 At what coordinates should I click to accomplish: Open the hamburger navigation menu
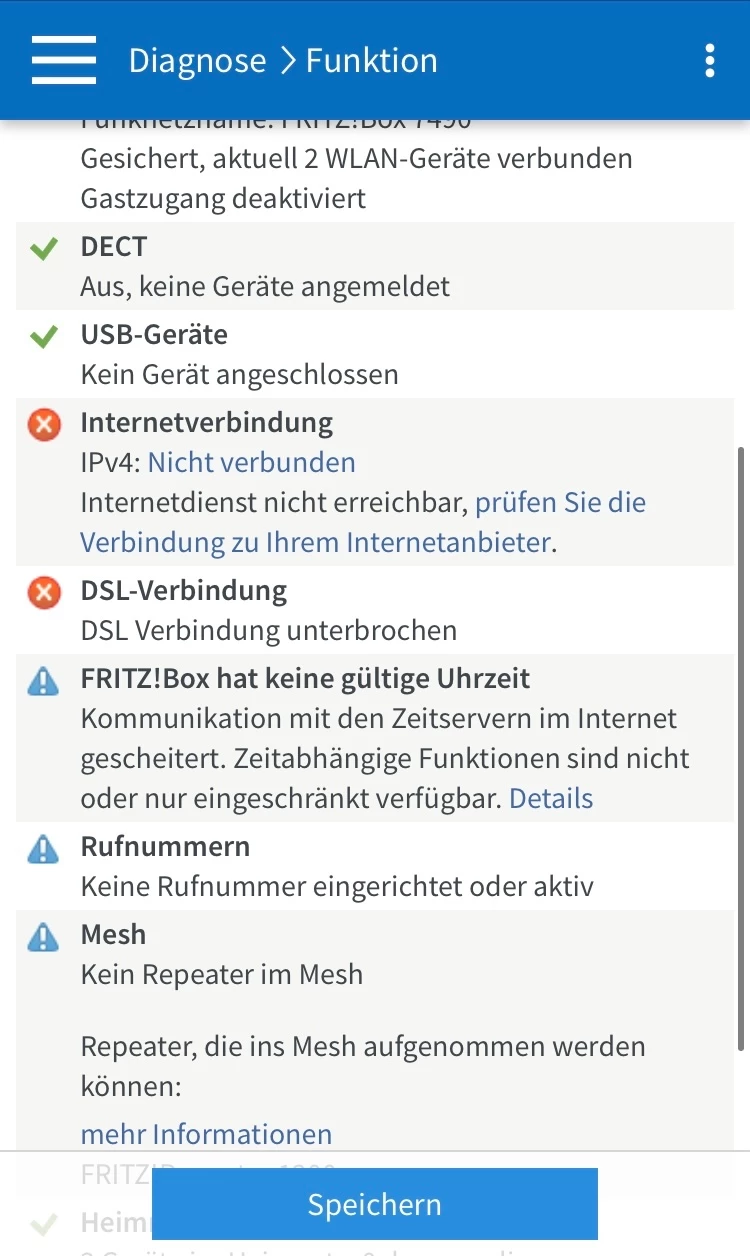coord(64,60)
